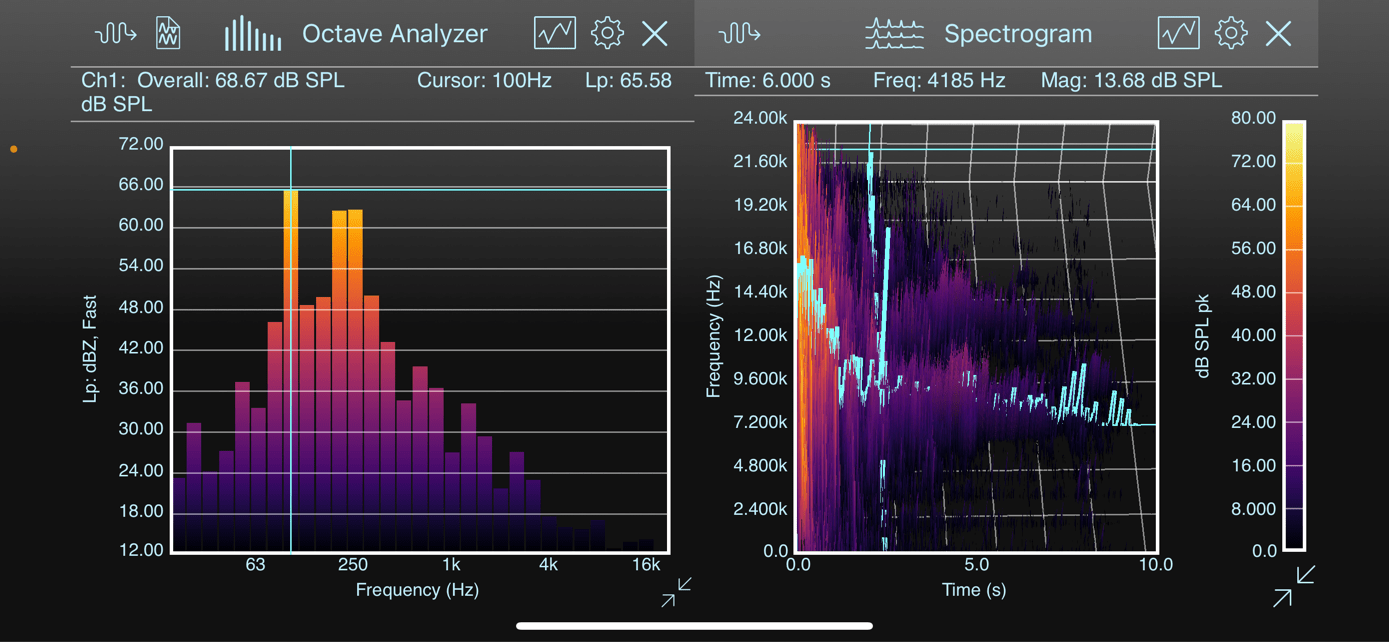Collapse the Spectrogram using the inward arrow
This screenshot has height=642, width=1389.
pos(1305,573)
